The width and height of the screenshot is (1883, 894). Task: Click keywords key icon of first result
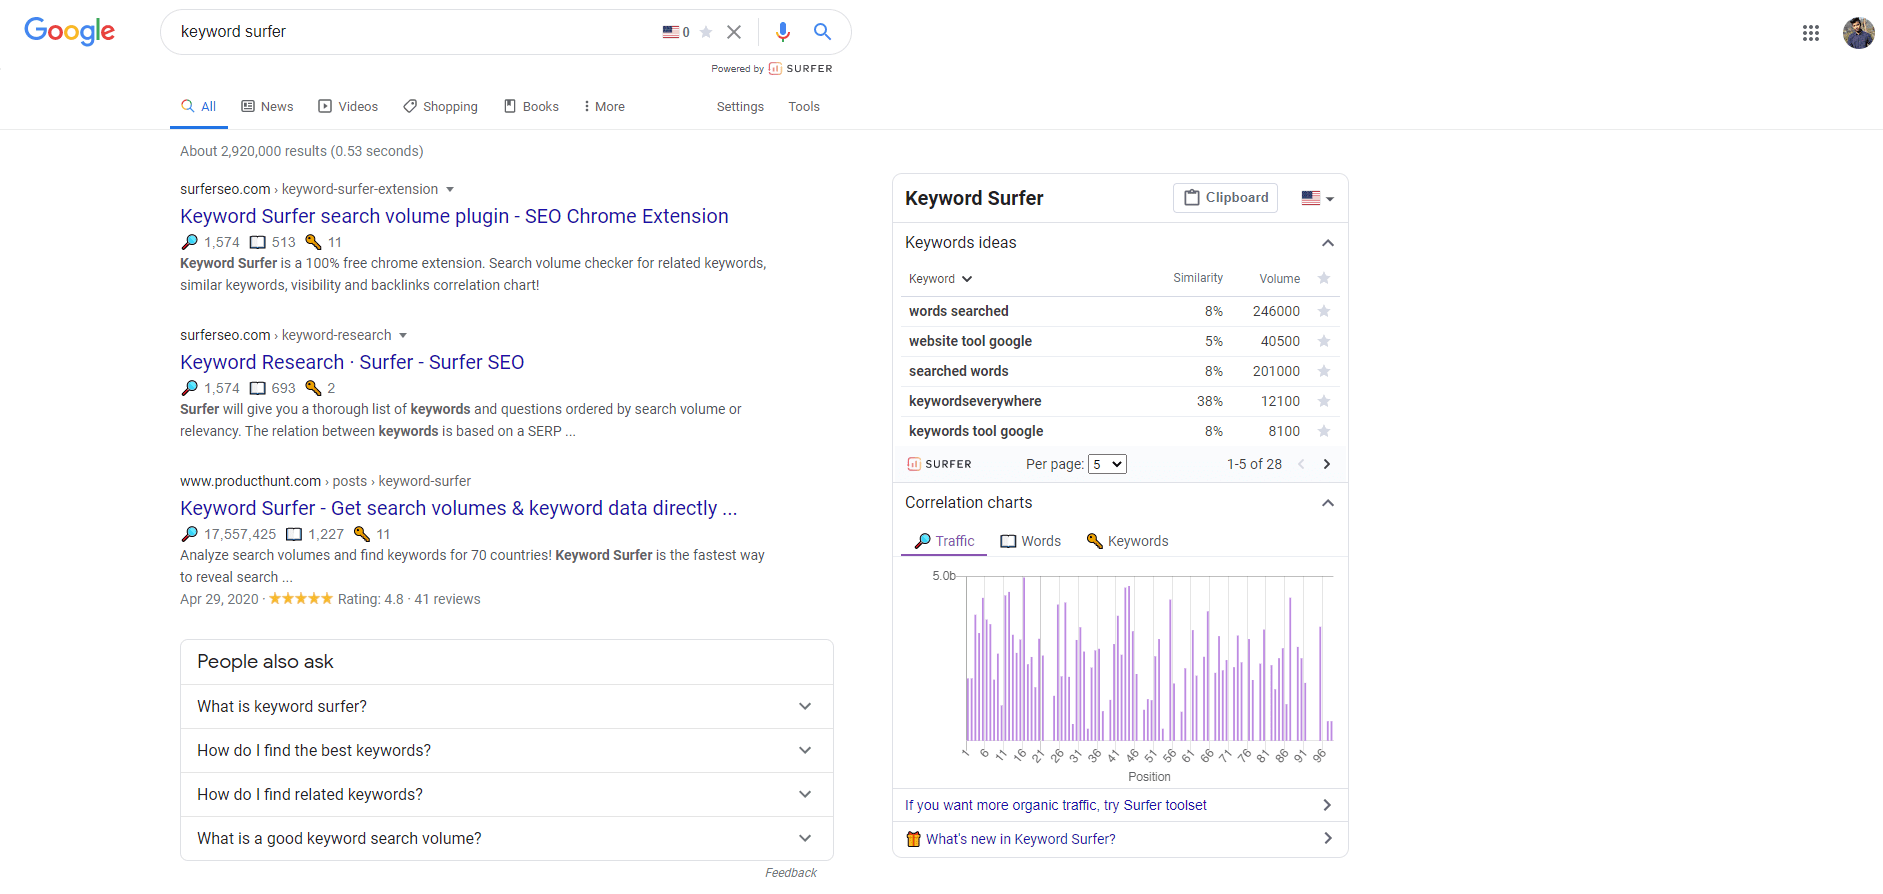click(x=313, y=242)
